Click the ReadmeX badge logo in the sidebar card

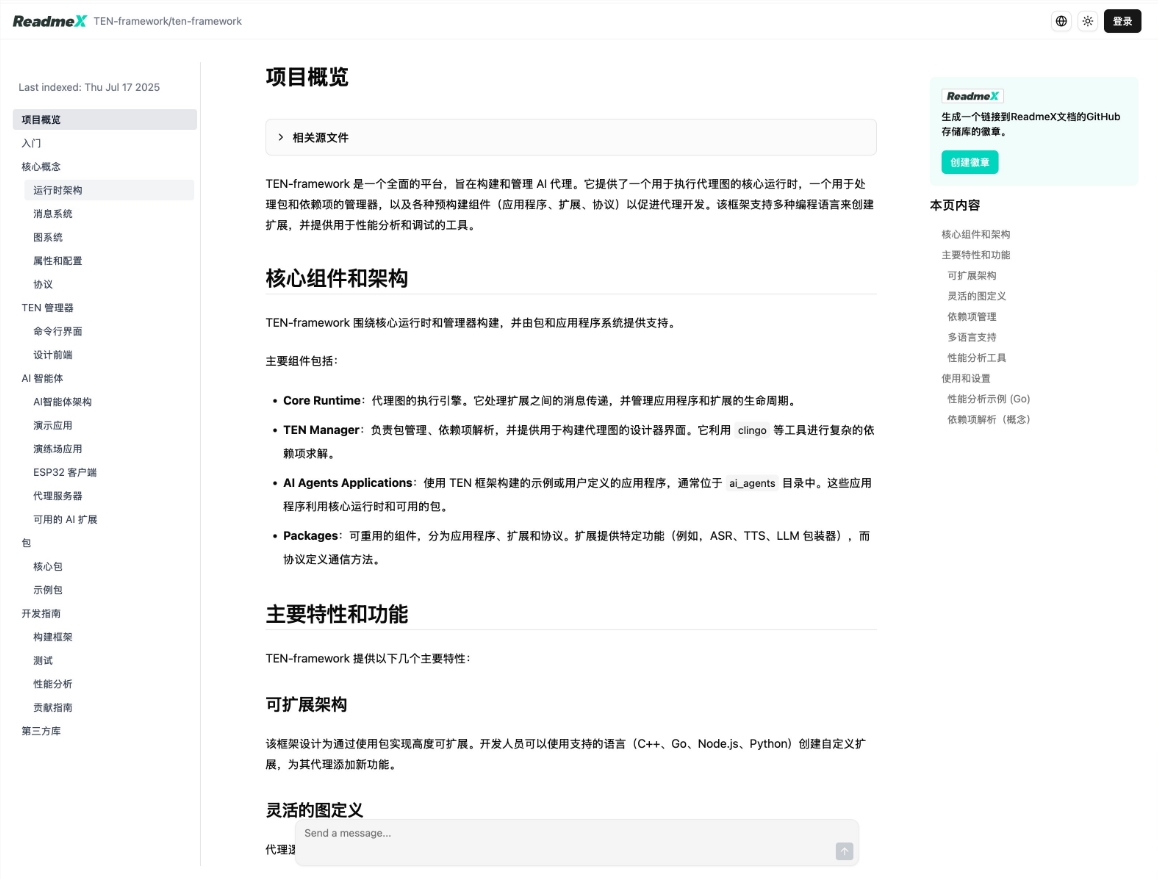pos(971,96)
